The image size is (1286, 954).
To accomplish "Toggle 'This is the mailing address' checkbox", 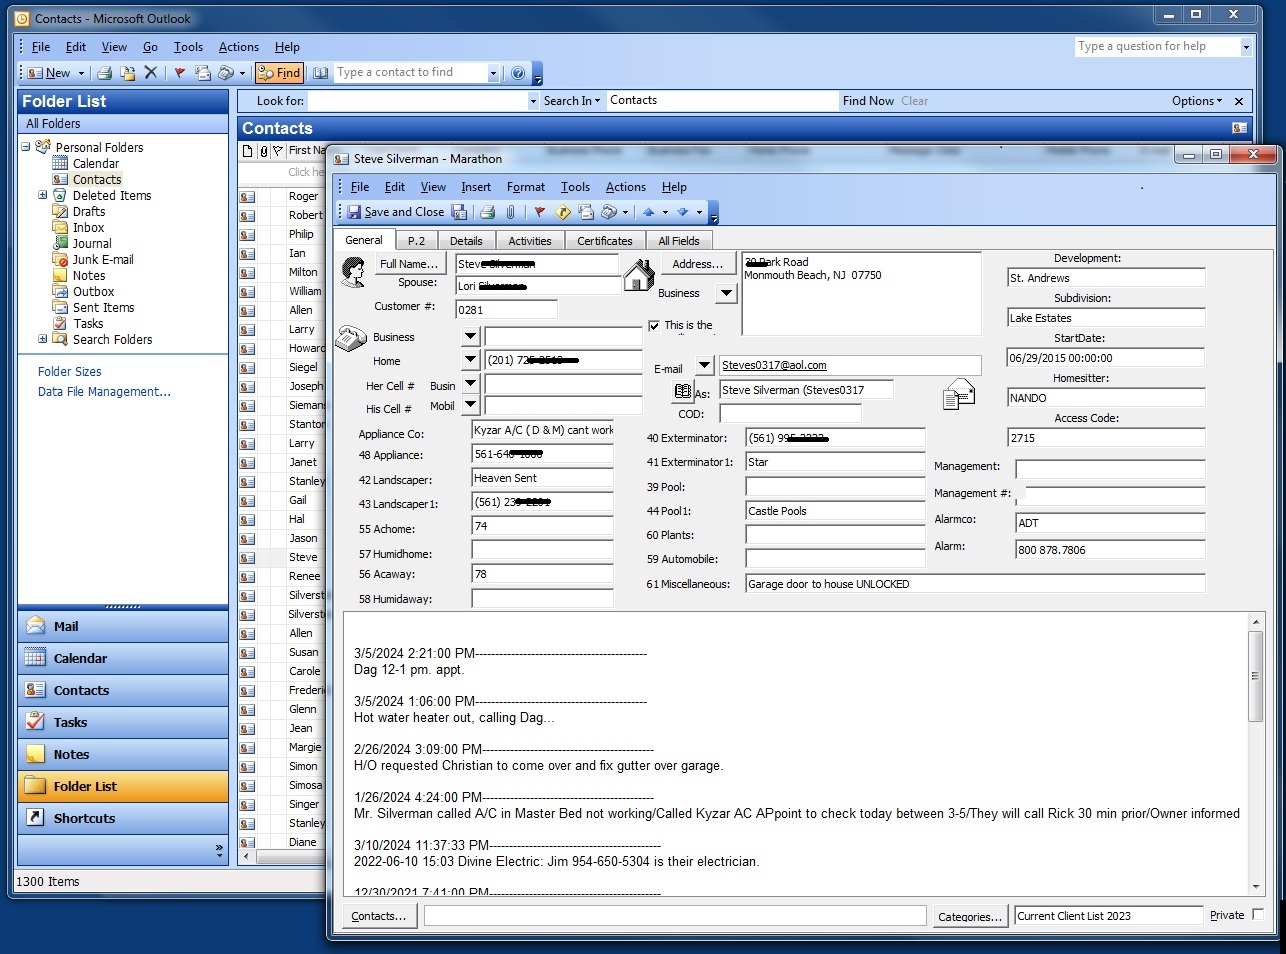I will 654,326.
